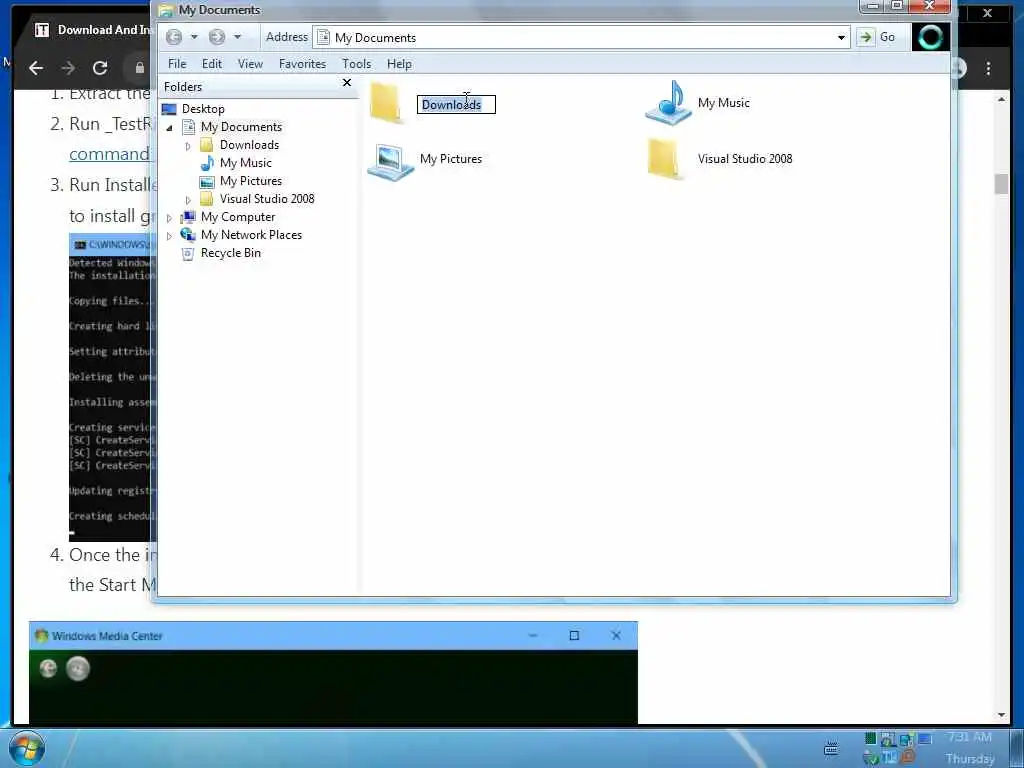Select Visual Studio 2008 in Folders tree
The image size is (1024, 768).
click(267, 199)
